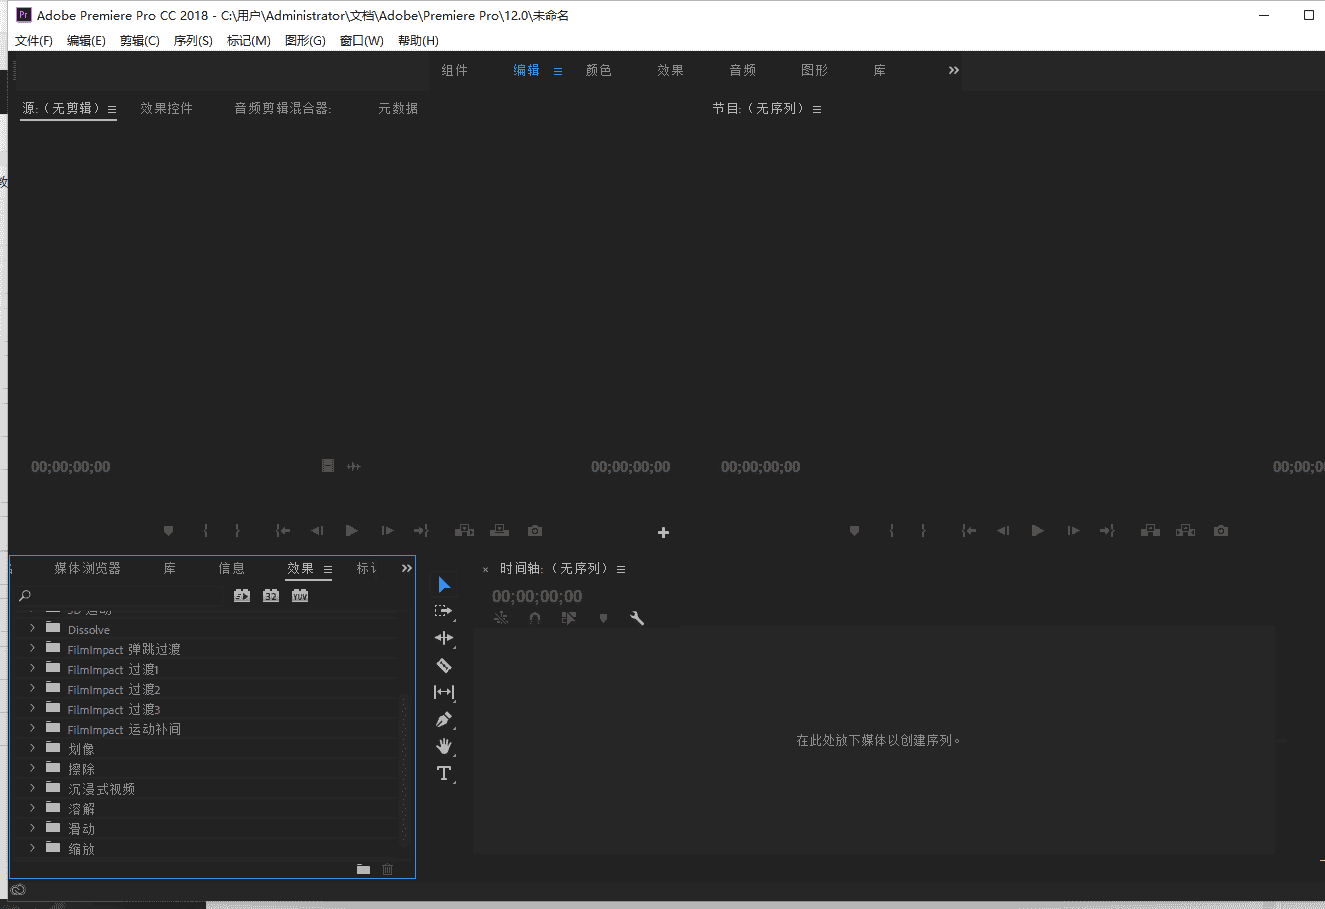Toggle Snap in the Timeline
Image resolution: width=1325 pixels, height=909 pixels.
pyautogui.click(x=534, y=617)
